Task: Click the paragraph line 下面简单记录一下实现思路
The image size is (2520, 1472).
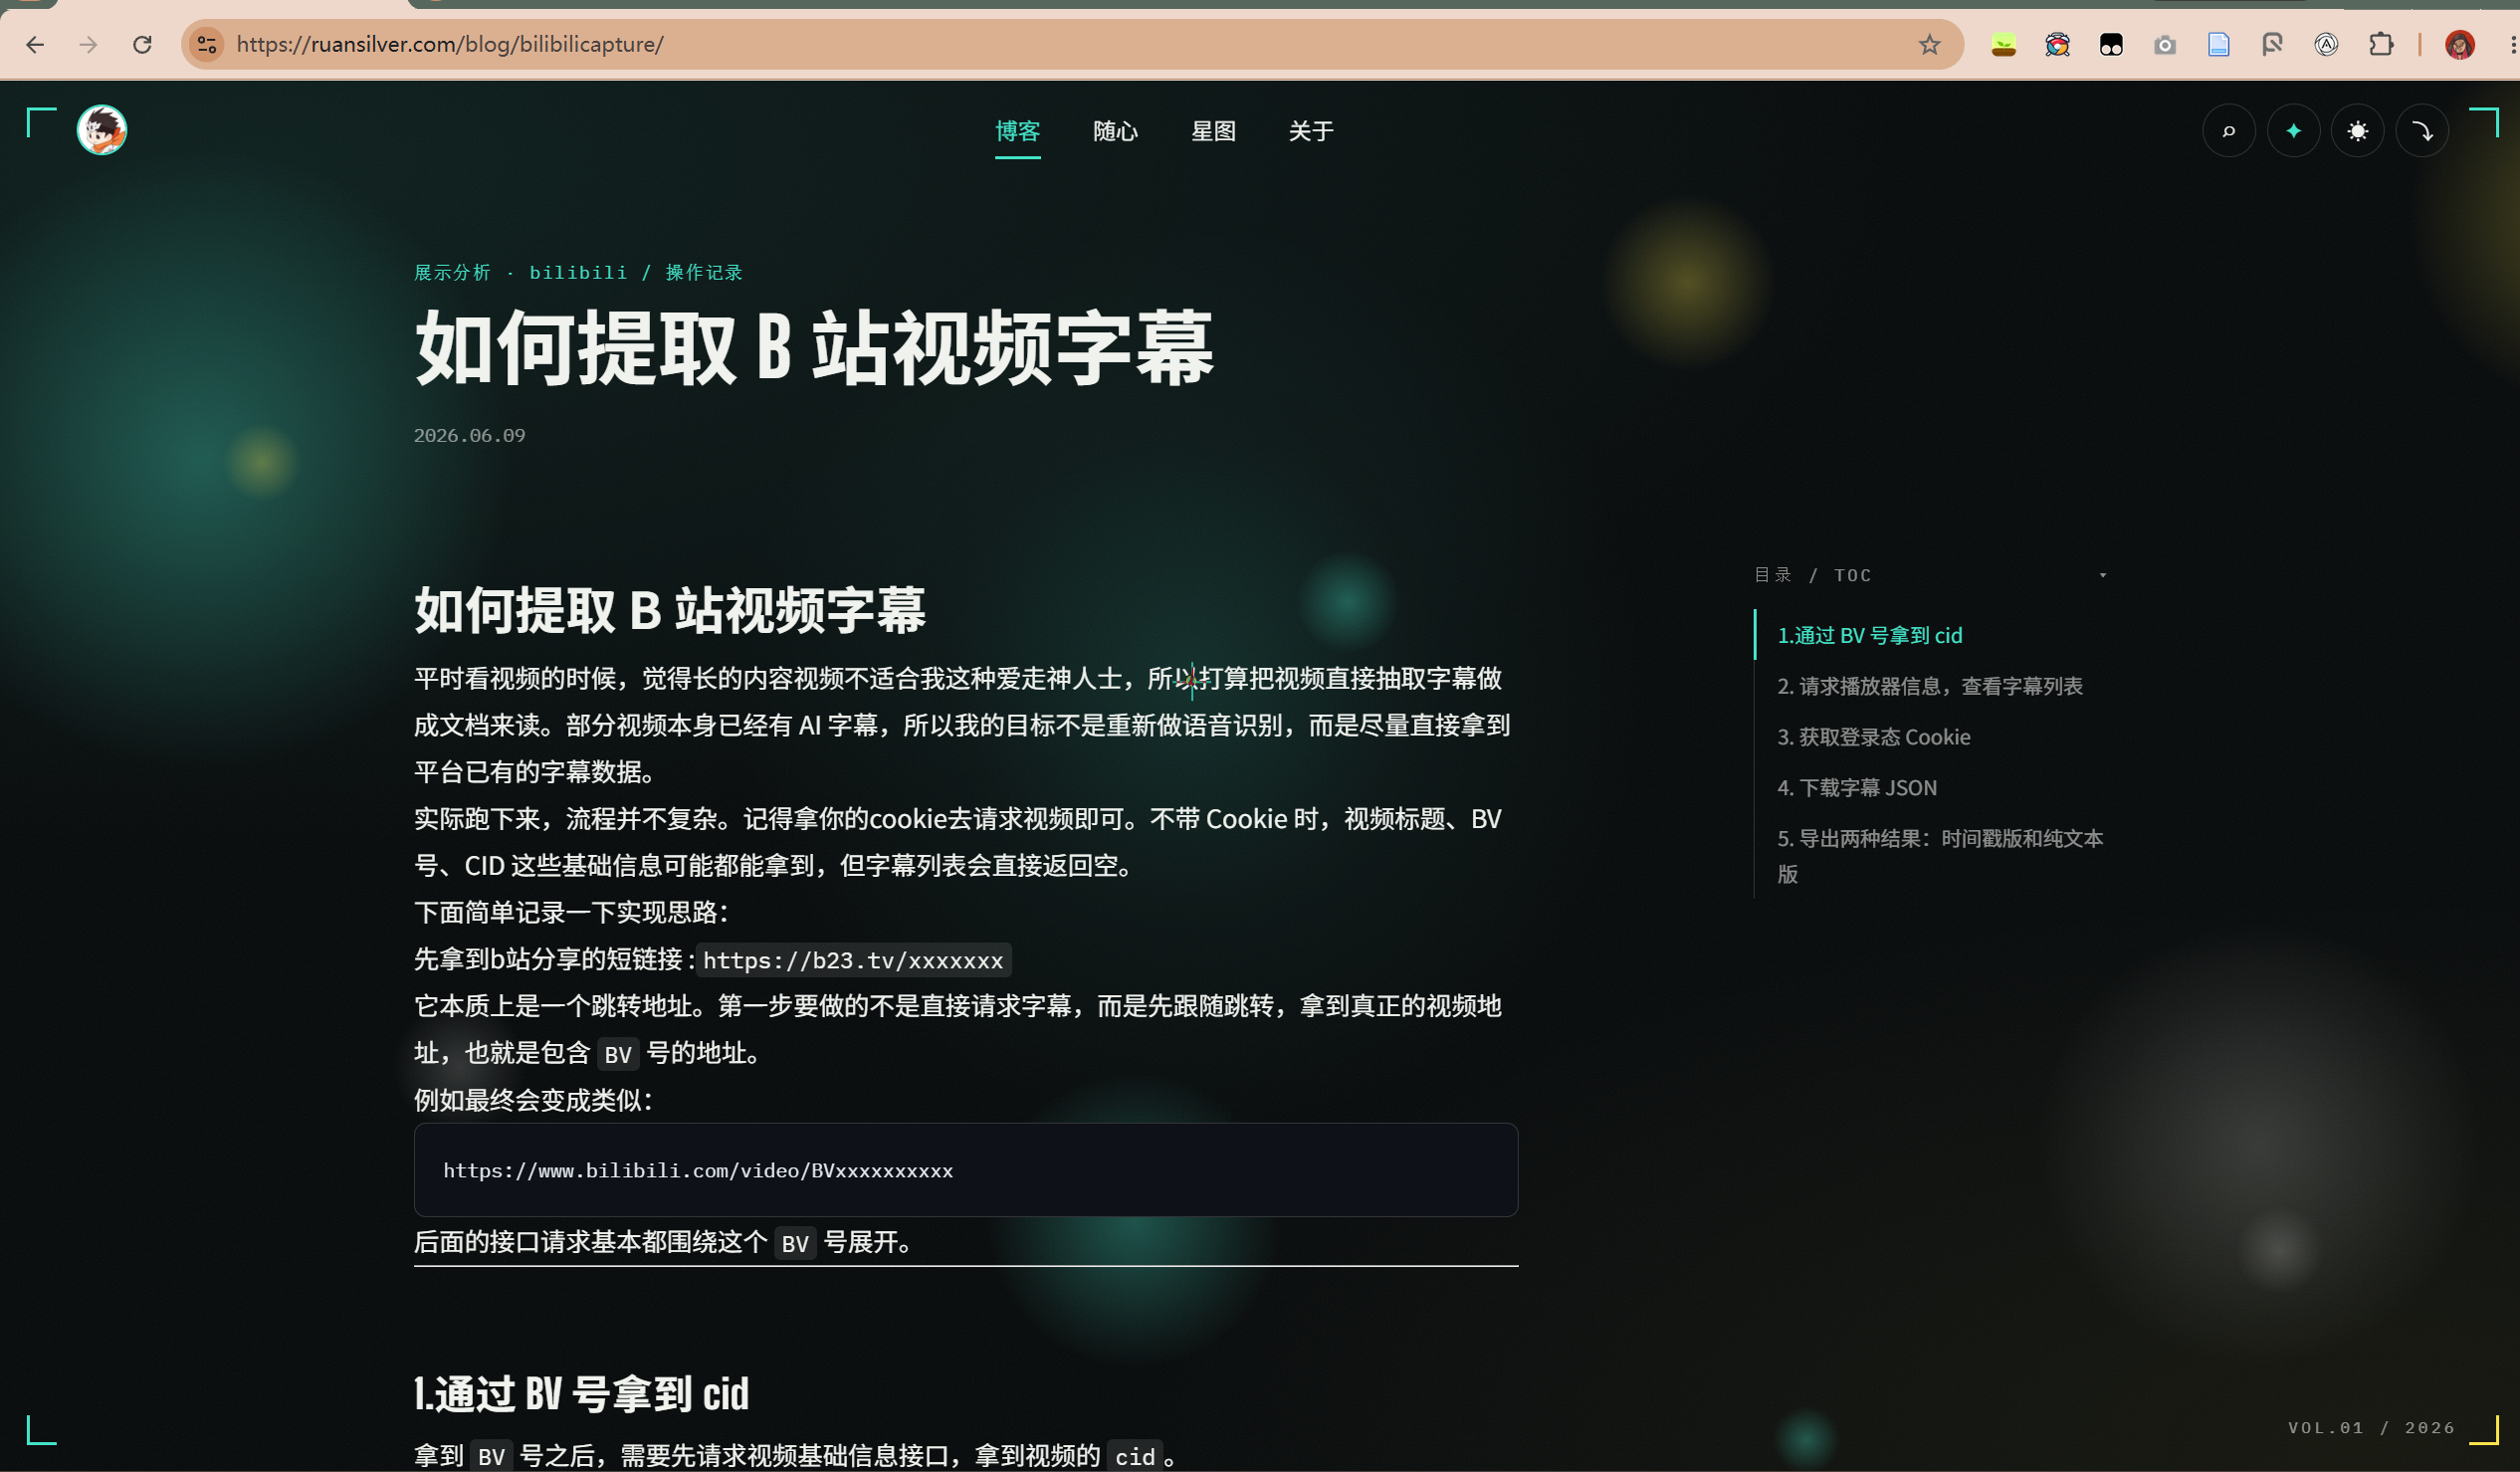Action: (x=572, y=912)
